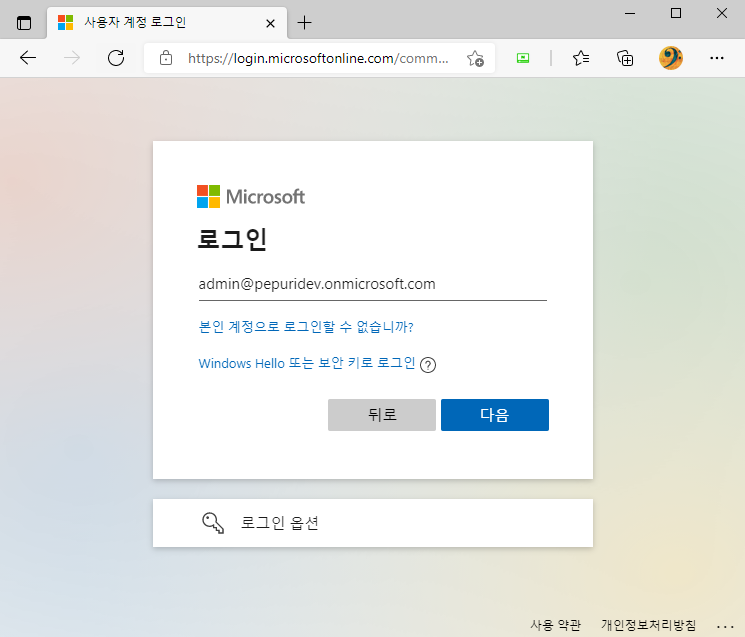Close the browser window
Viewport: 745px width, 637px height.
pyautogui.click(x=722, y=13)
